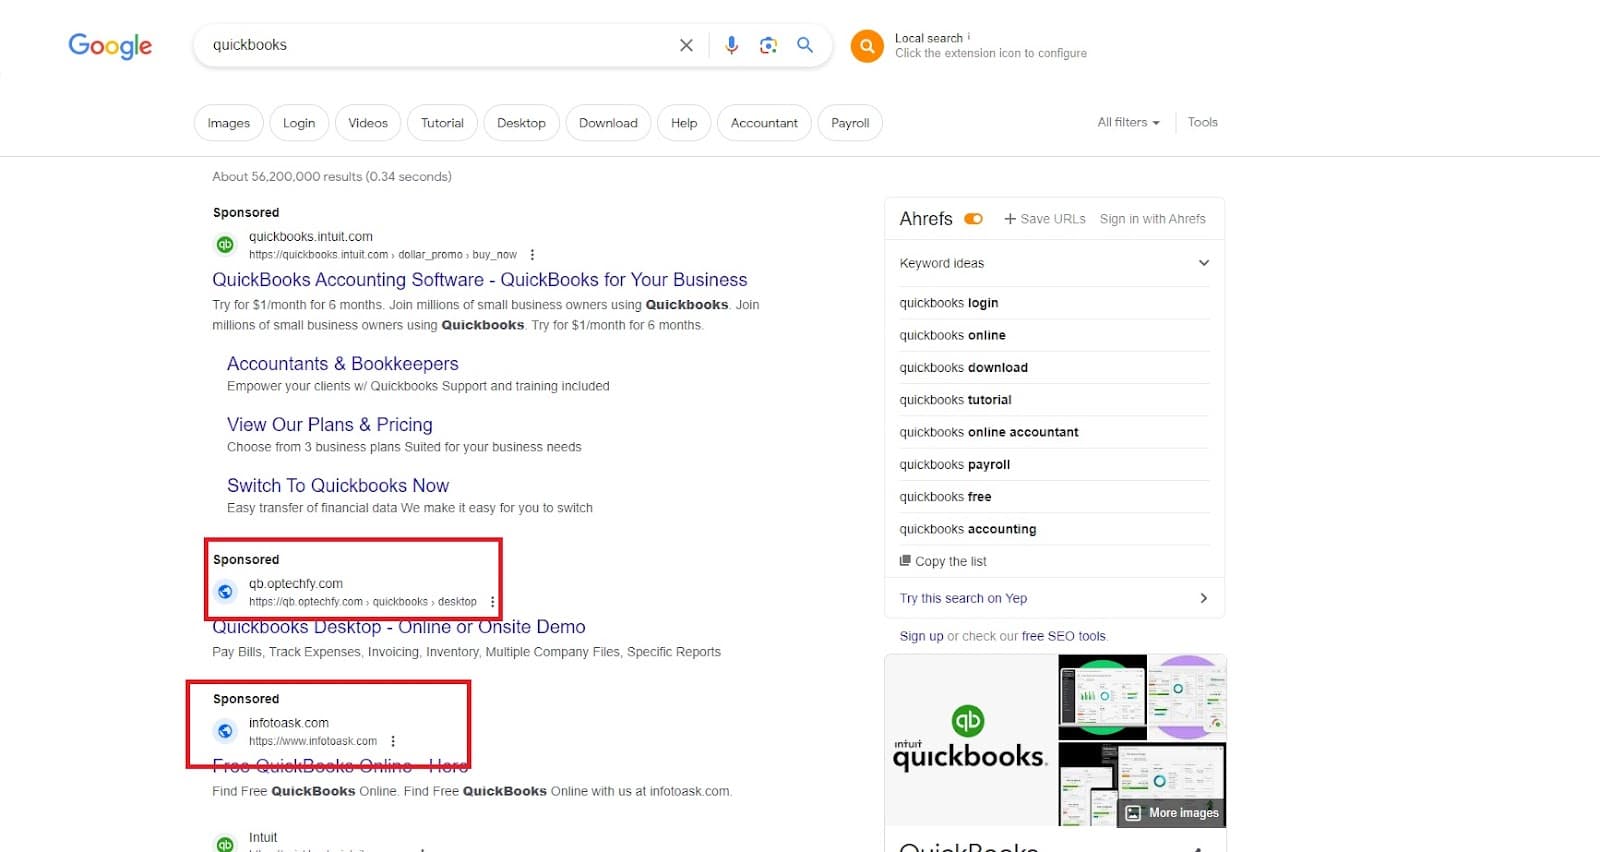Click the Google logo

[110, 46]
